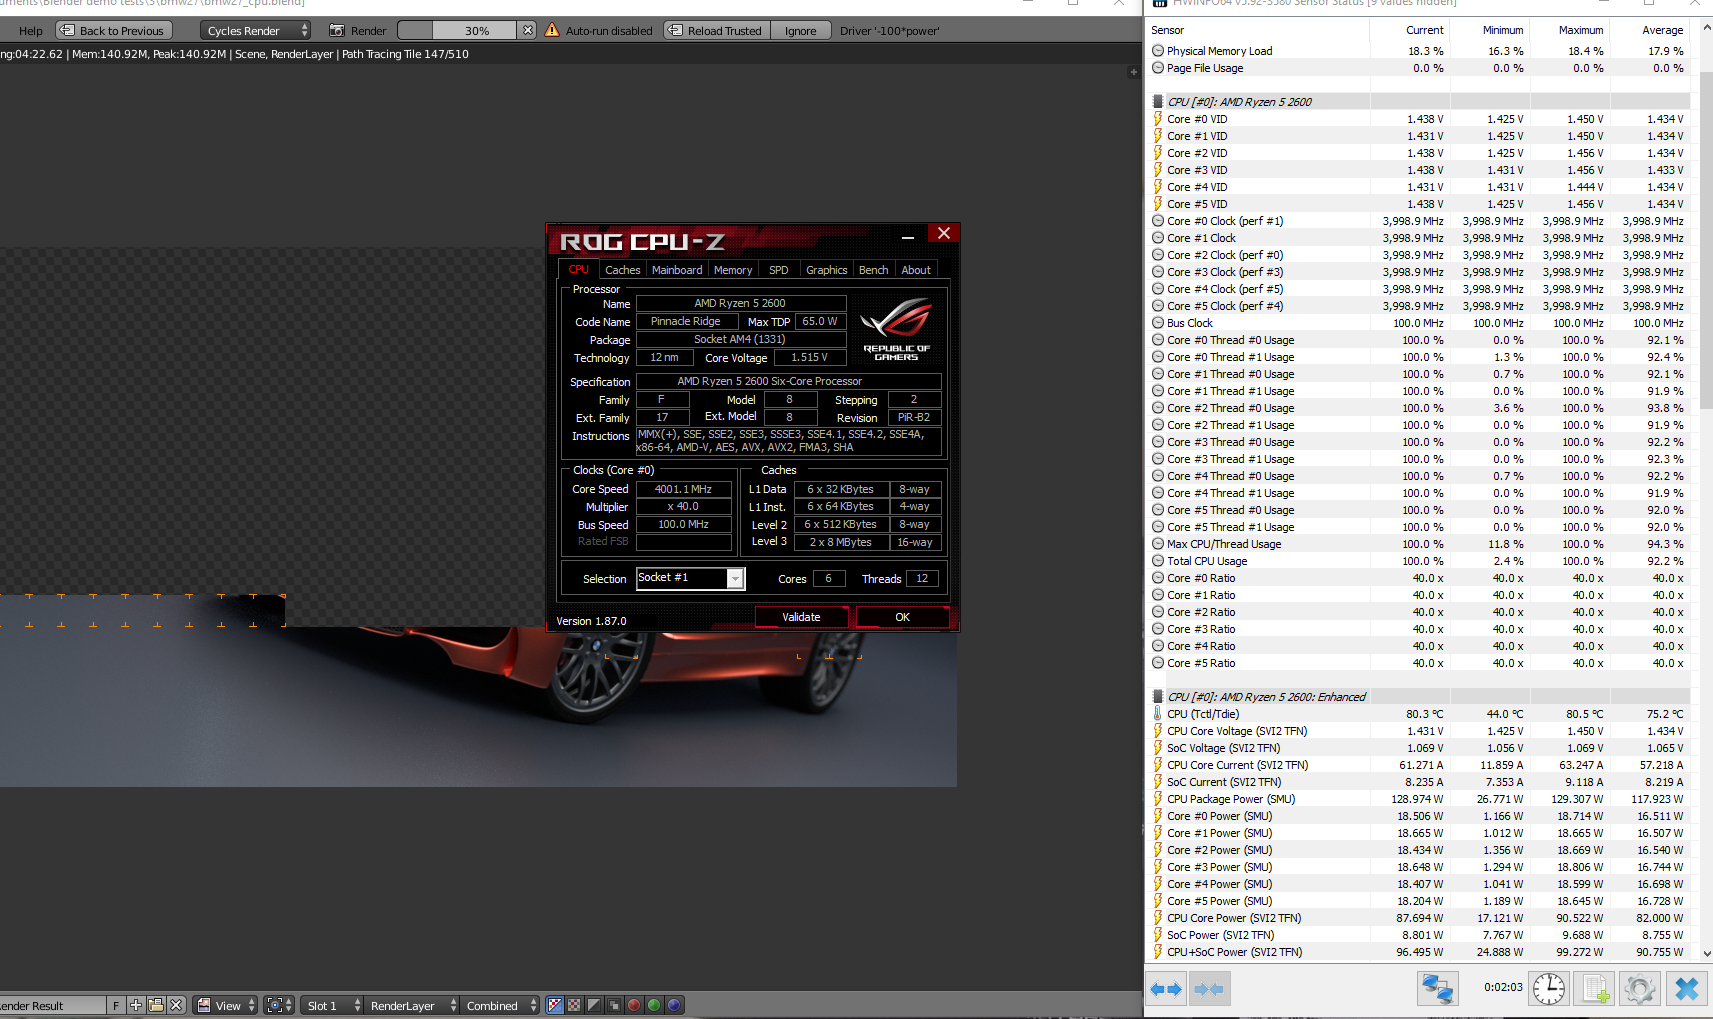This screenshot has width=1713, height=1019.
Task: Toggle the red channel display circle
Action: pyautogui.click(x=634, y=1005)
